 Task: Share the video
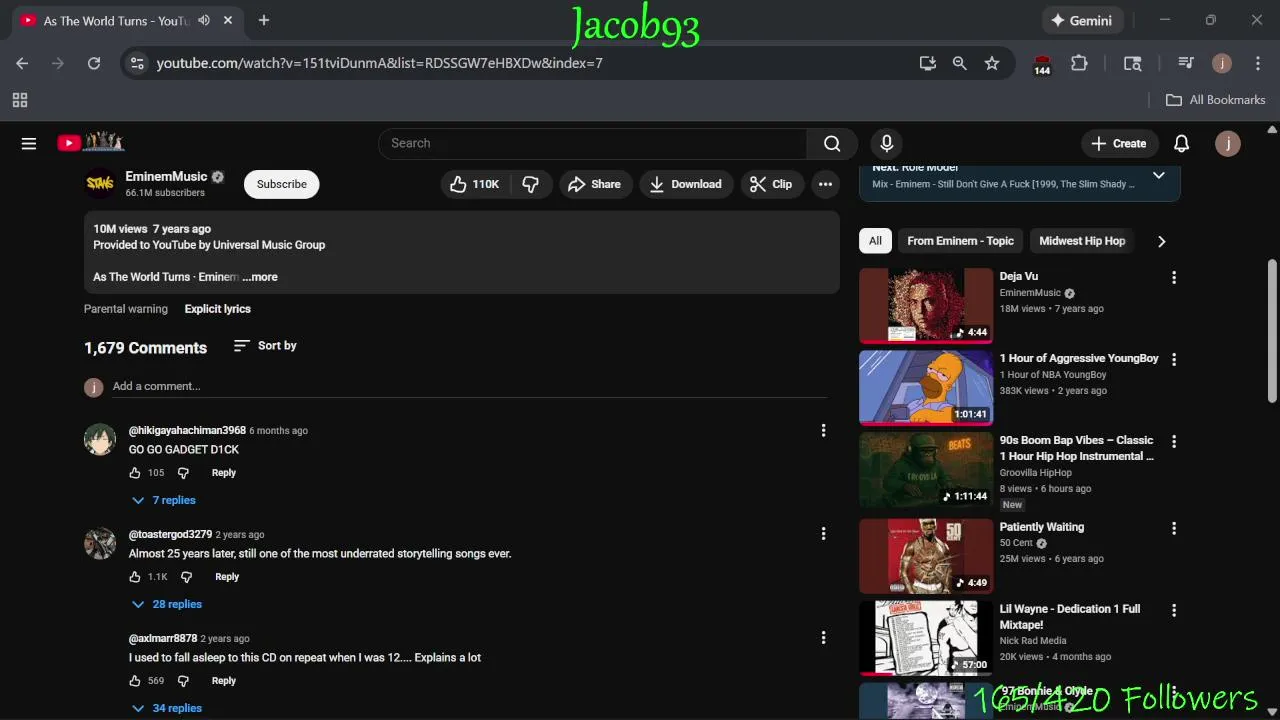pyautogui.click(x=595, y=184)
